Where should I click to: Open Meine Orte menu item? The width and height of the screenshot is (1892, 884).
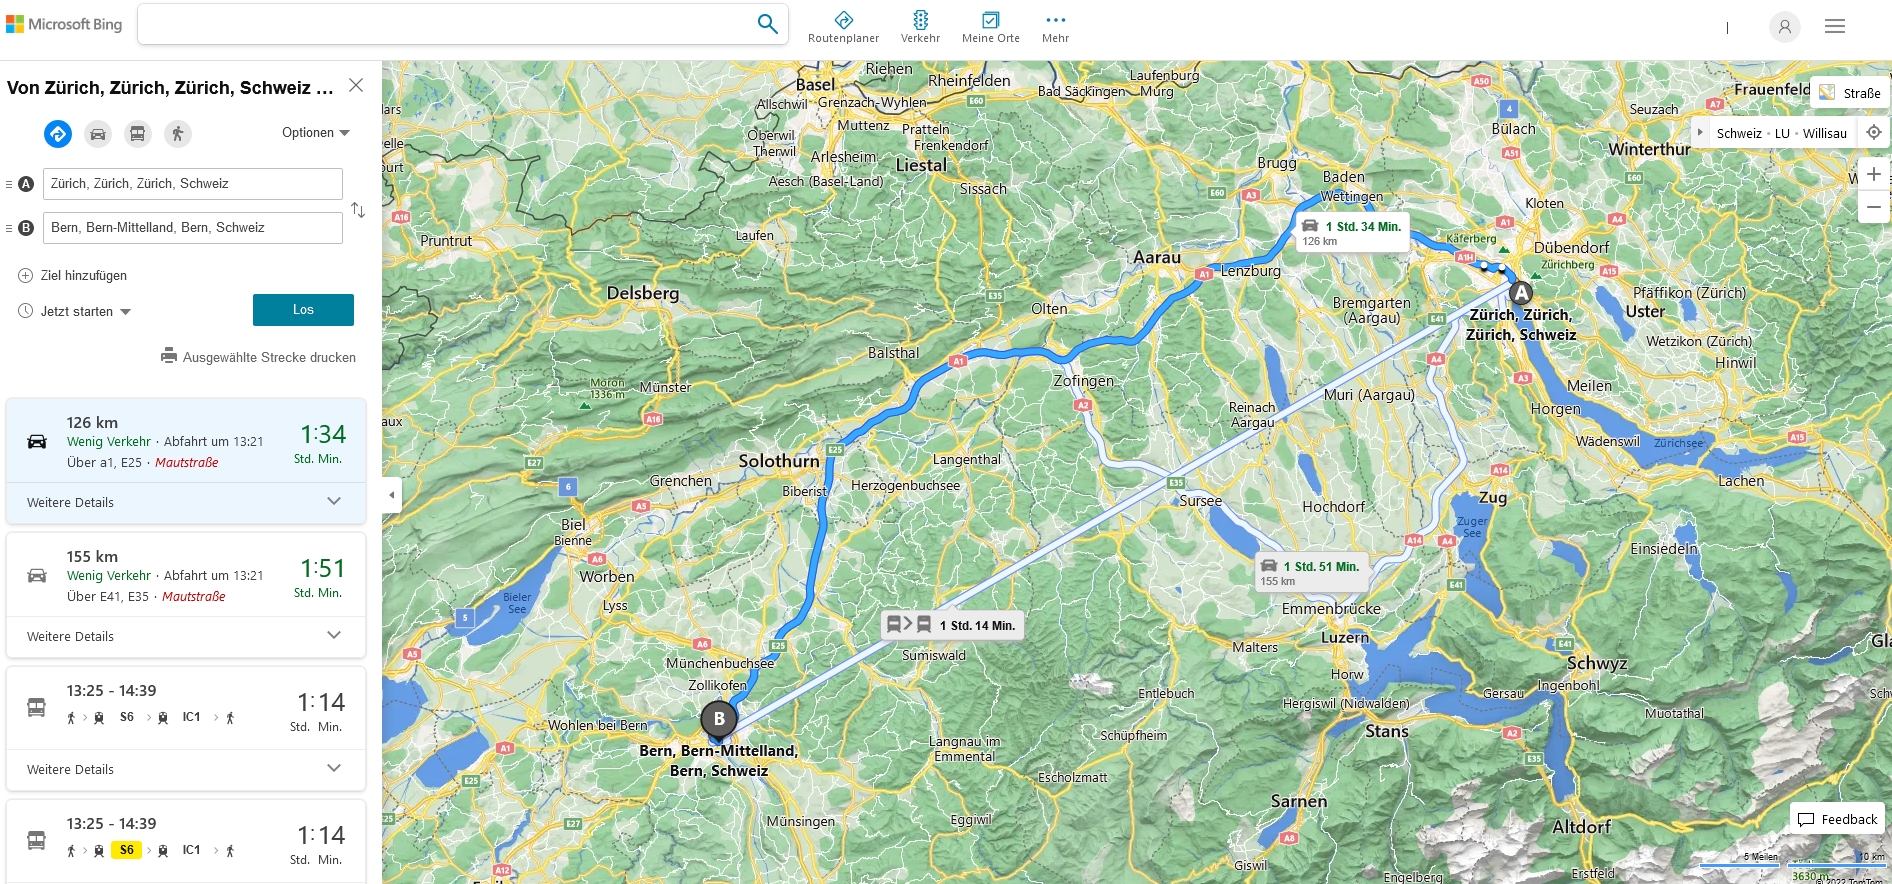[x=991, y=27]
